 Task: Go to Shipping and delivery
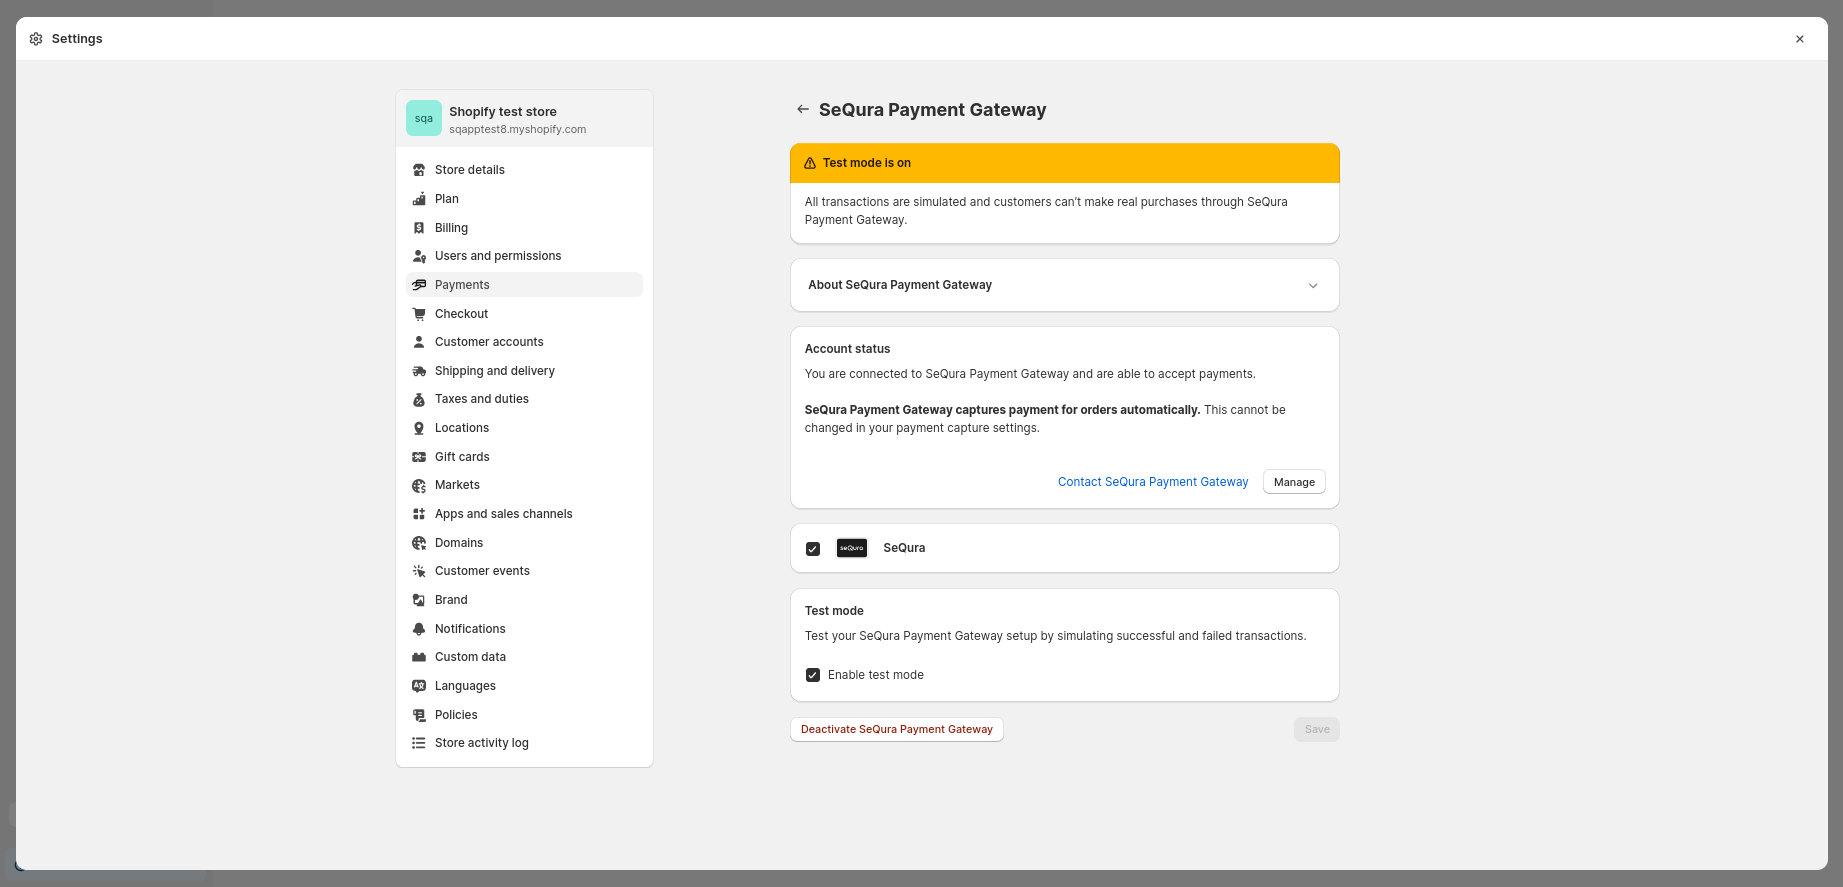coord(524,371)
